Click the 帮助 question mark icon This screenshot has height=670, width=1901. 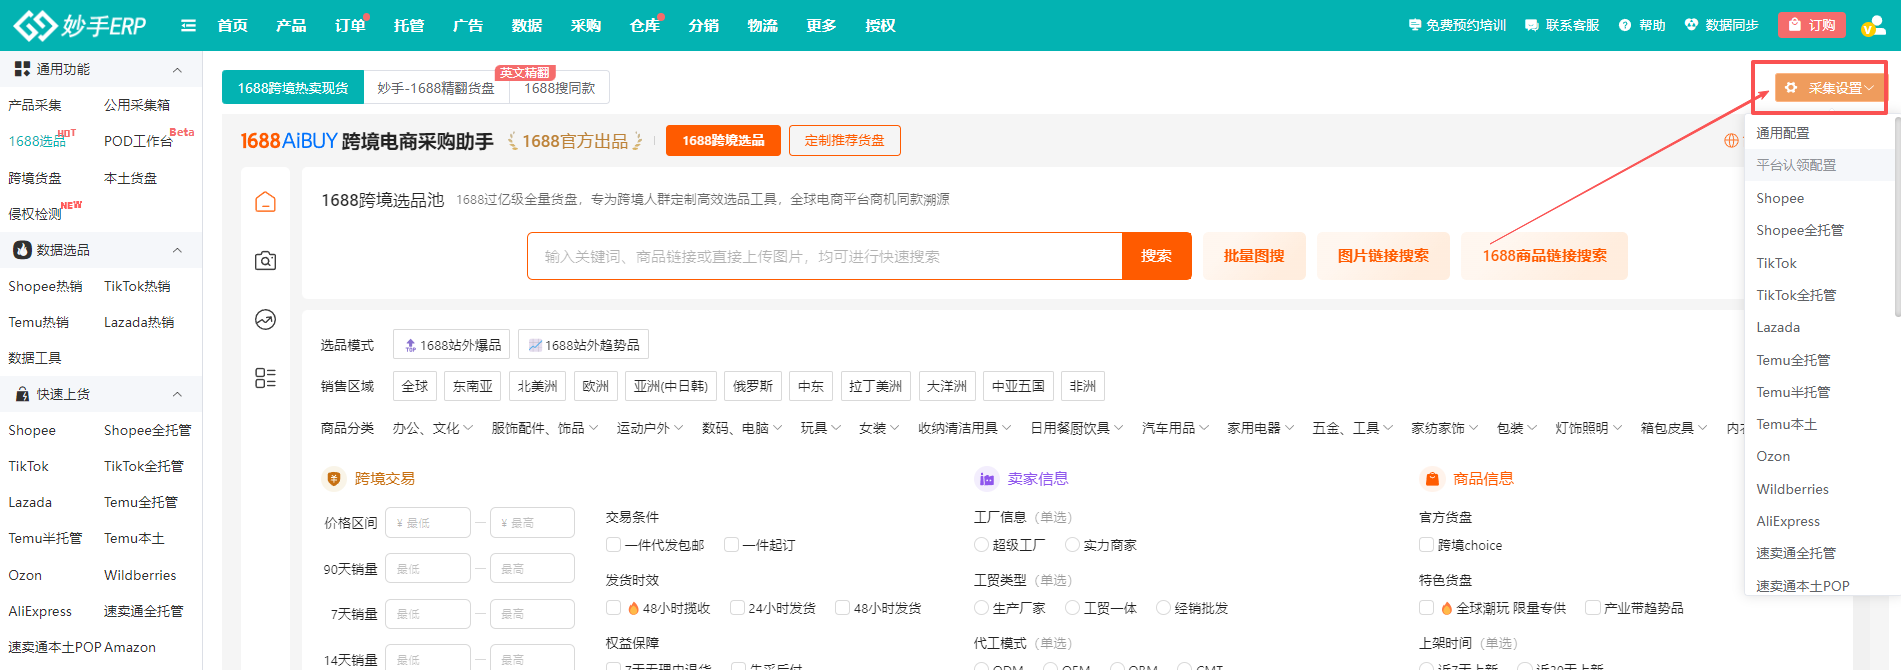1625,25
